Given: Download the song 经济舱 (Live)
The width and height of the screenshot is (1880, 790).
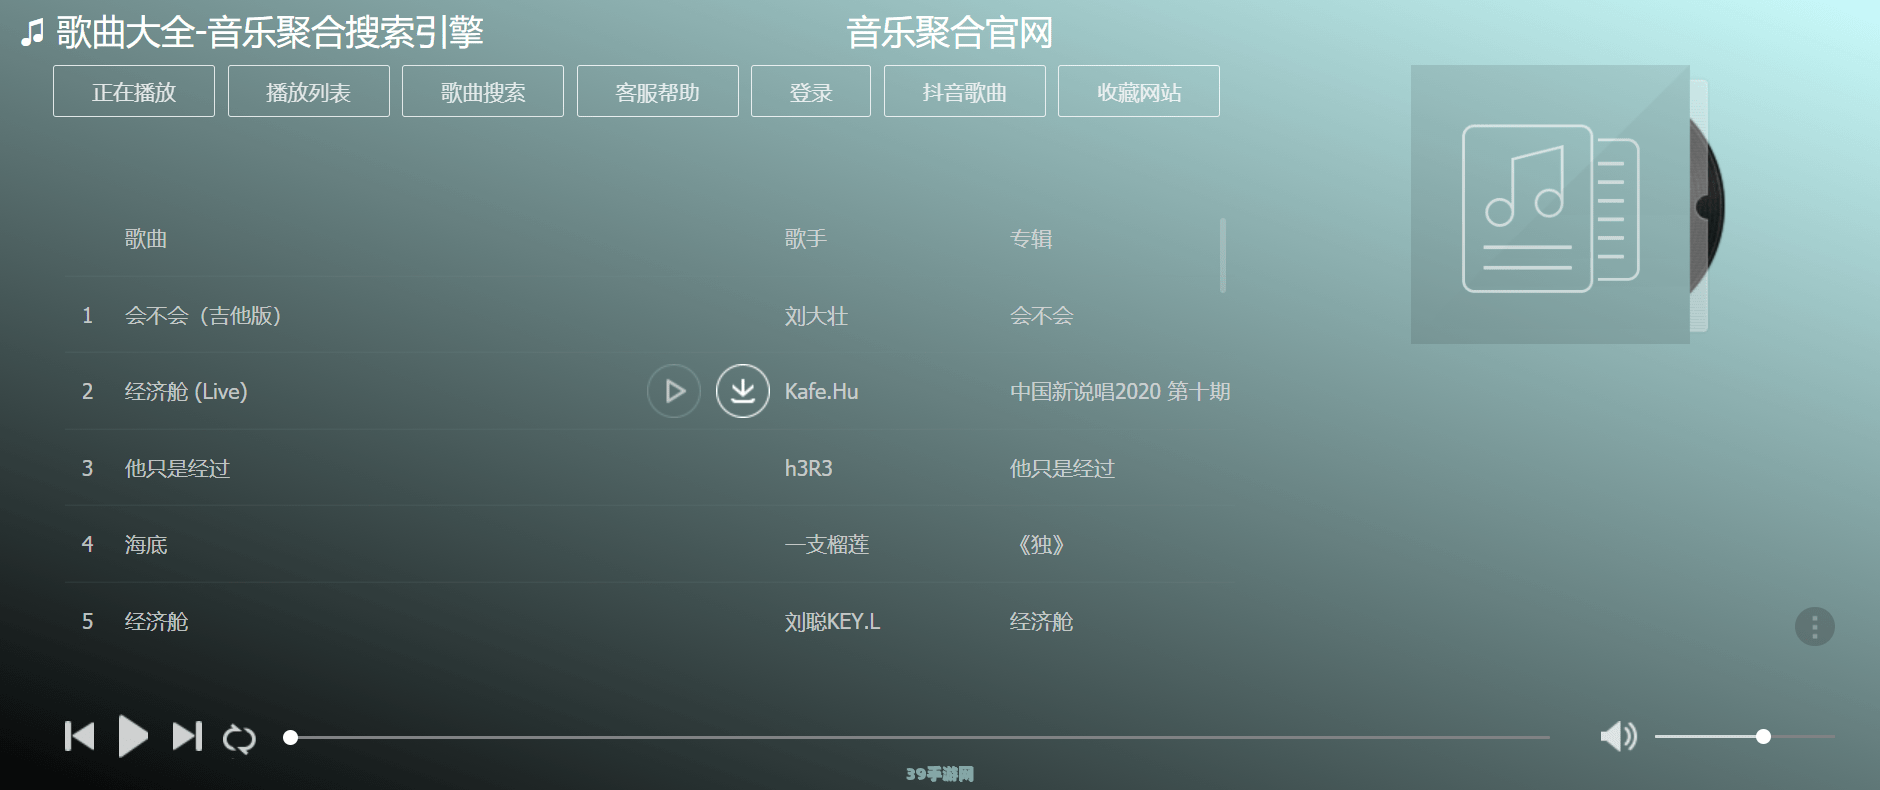Looking at the screenshot, I should click(743, 391).
